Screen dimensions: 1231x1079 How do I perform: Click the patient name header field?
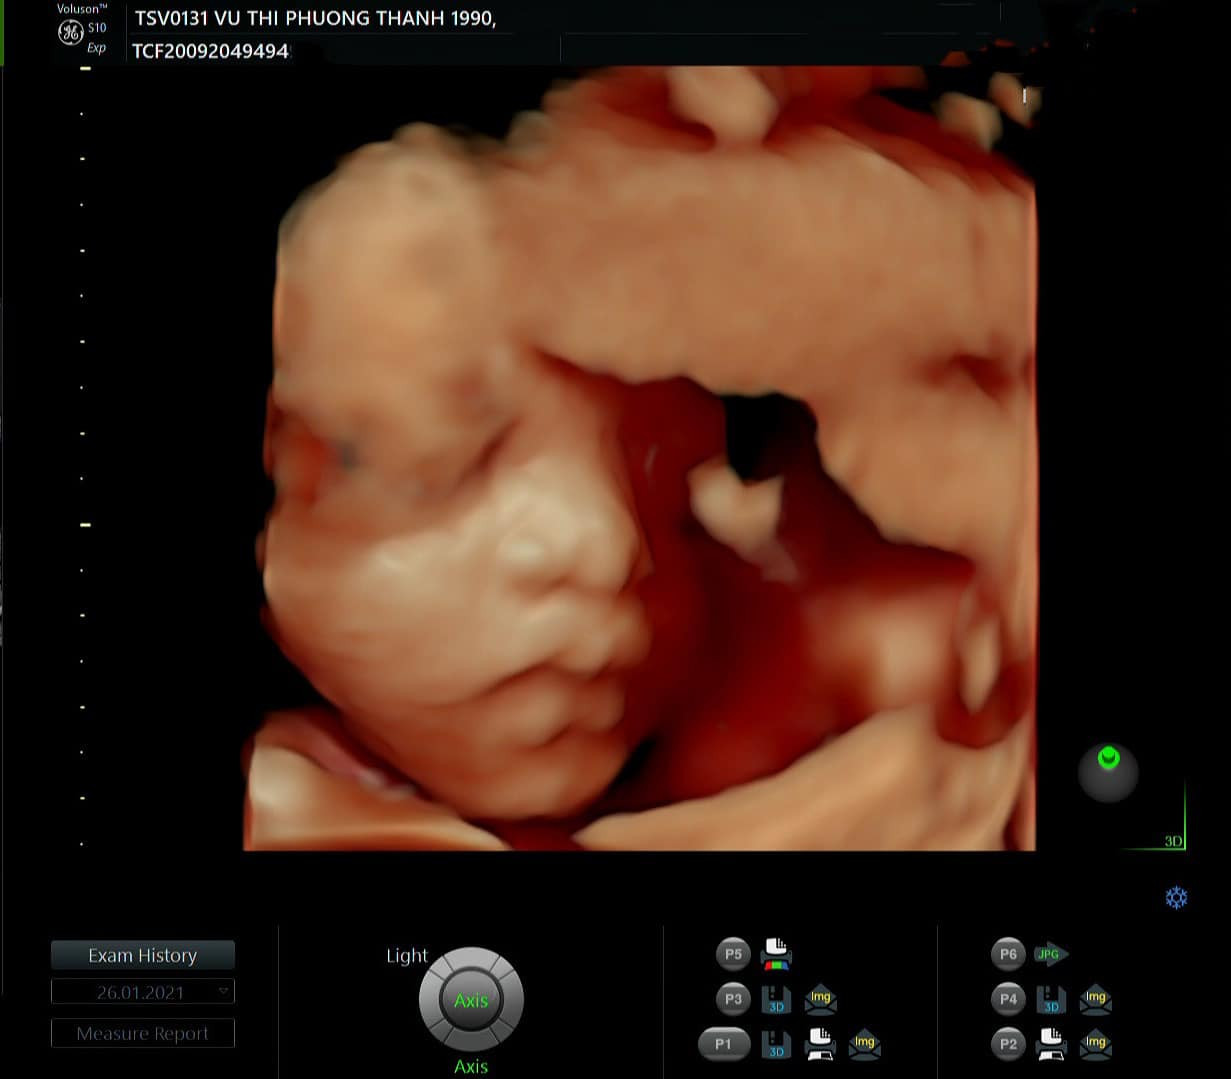tap(316, 19)
